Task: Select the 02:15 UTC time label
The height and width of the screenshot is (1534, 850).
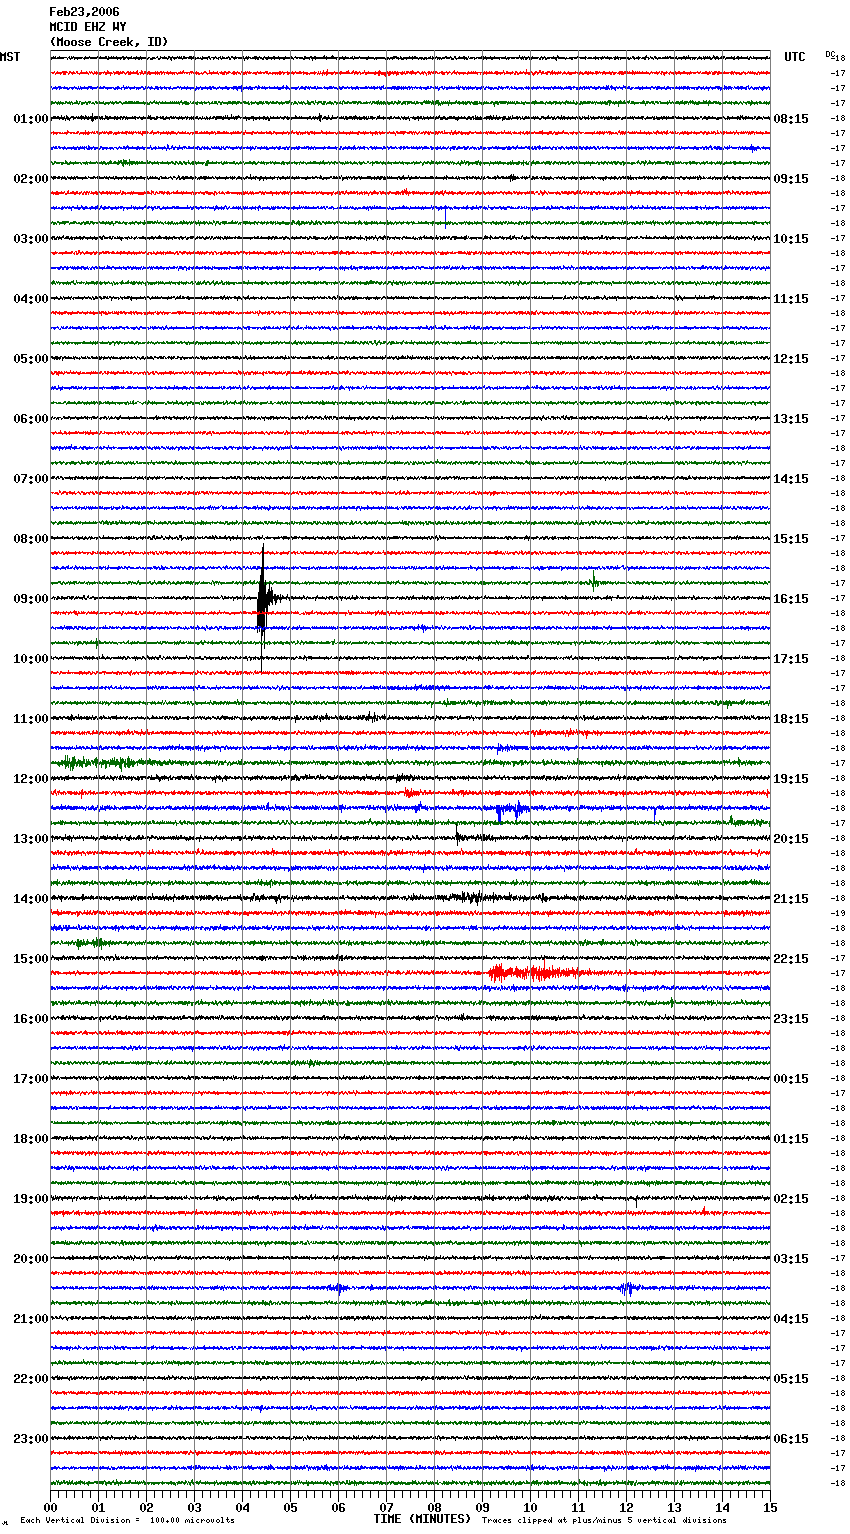Action: tap(791, 1199)
